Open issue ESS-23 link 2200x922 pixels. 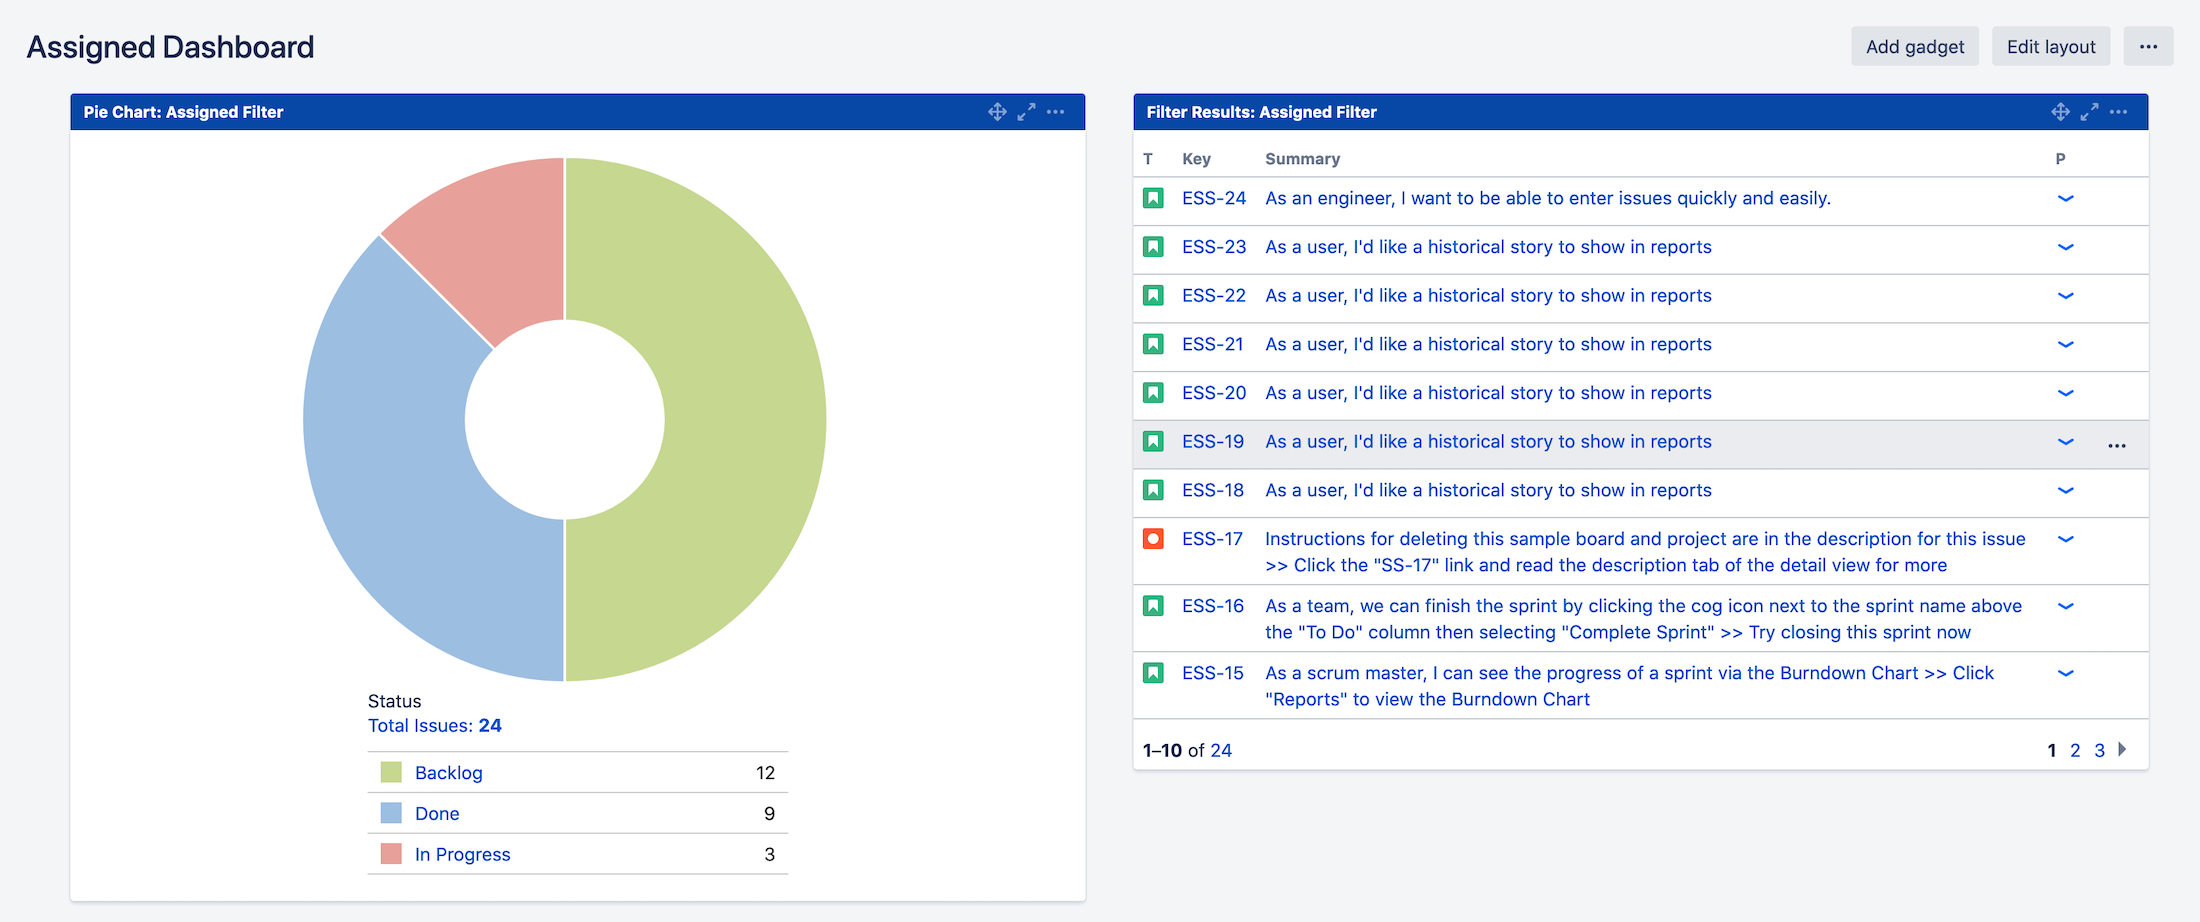click(x=1214, y=247)
